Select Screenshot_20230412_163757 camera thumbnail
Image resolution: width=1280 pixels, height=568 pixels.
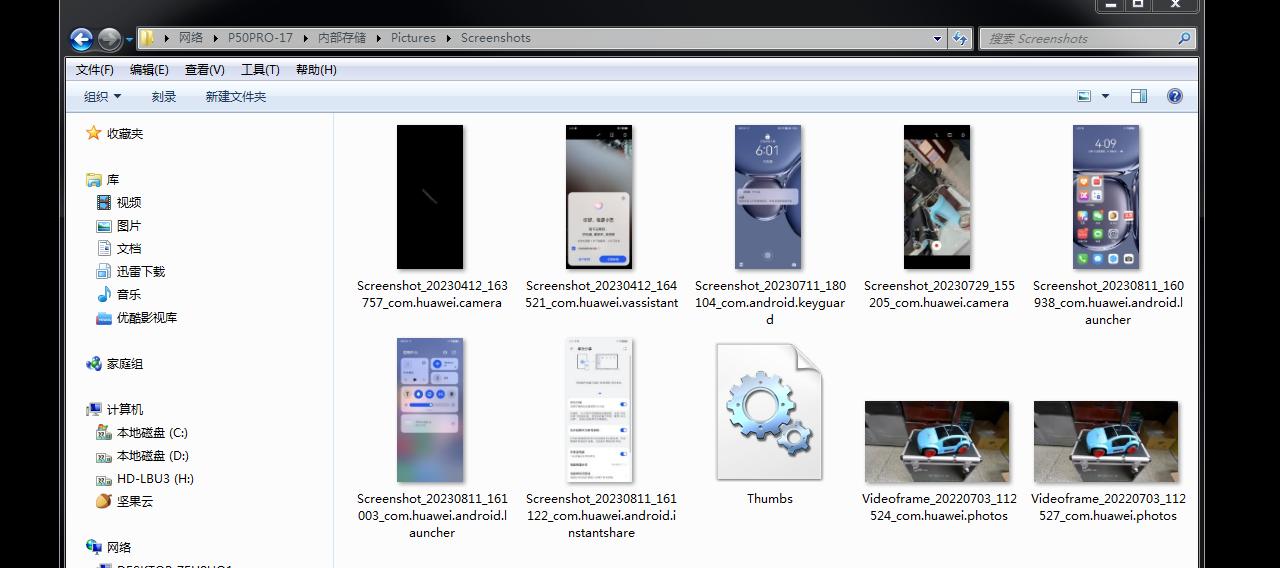430,197
